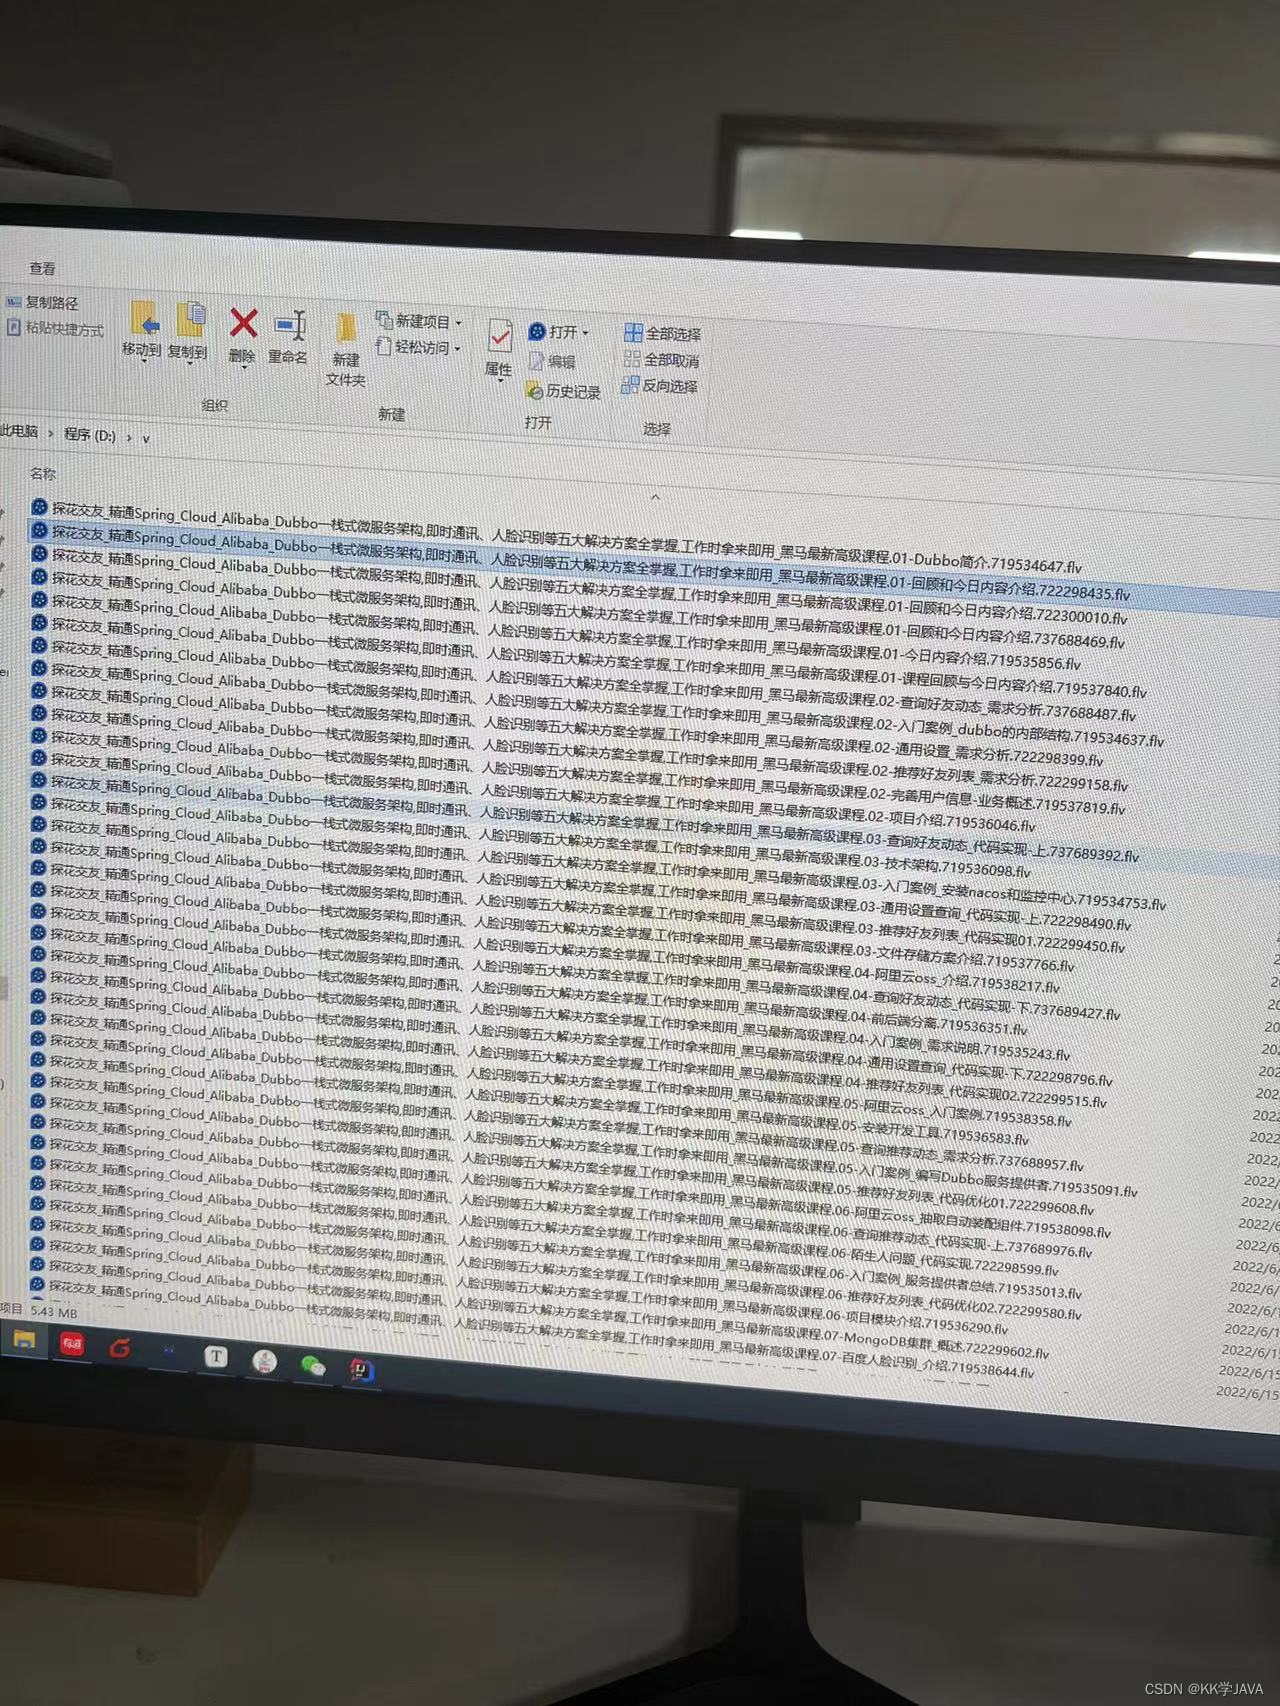Expand the dropdown arrow under 属性
1280x1706 pixels.
(x=499, y=381)
